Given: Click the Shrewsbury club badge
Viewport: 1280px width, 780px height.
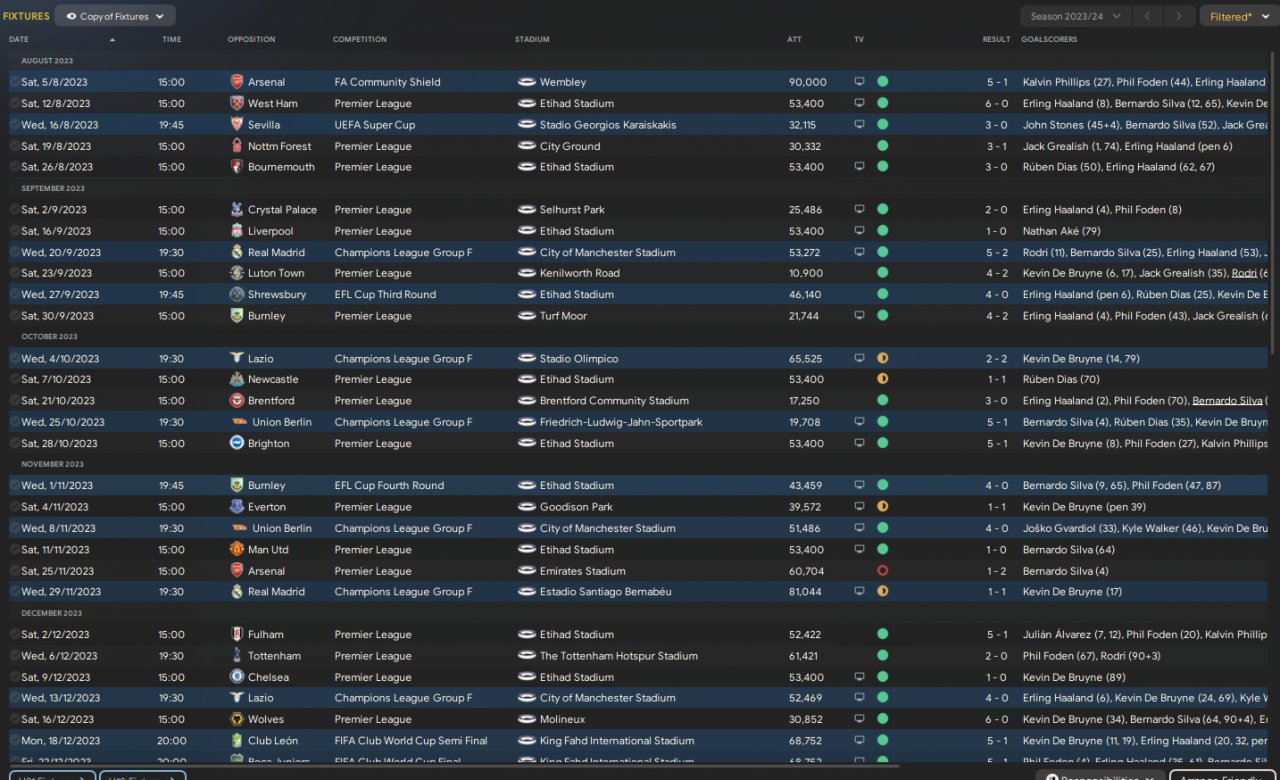Looking at the screenshot, I should tap(237, 295).
